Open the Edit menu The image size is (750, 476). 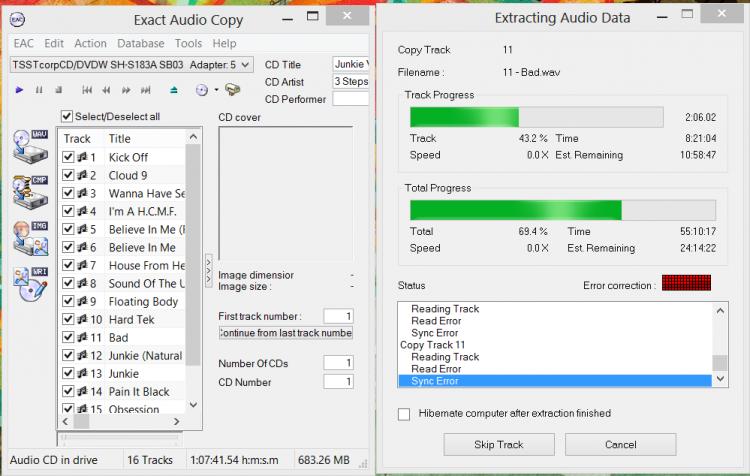point(54,44)
